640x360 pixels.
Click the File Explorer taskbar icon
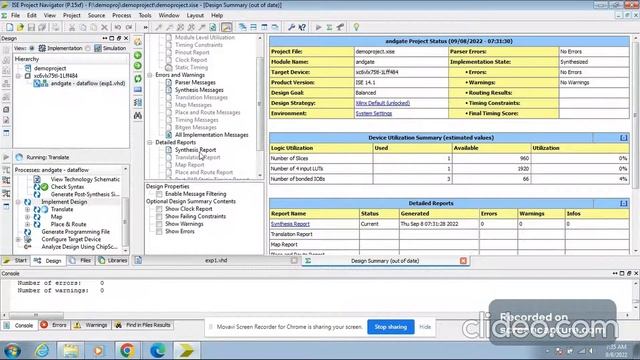click(71, 350)
